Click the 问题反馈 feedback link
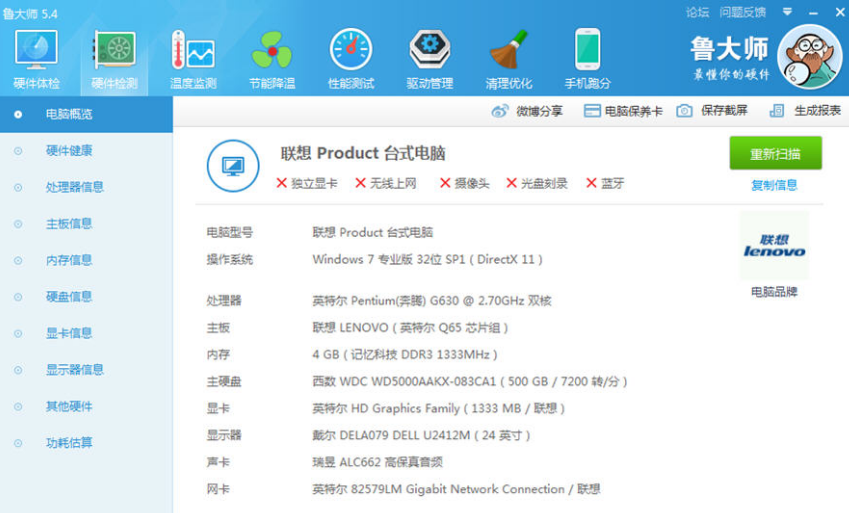Screen dimensions: 849x513 tap(742, 12)
